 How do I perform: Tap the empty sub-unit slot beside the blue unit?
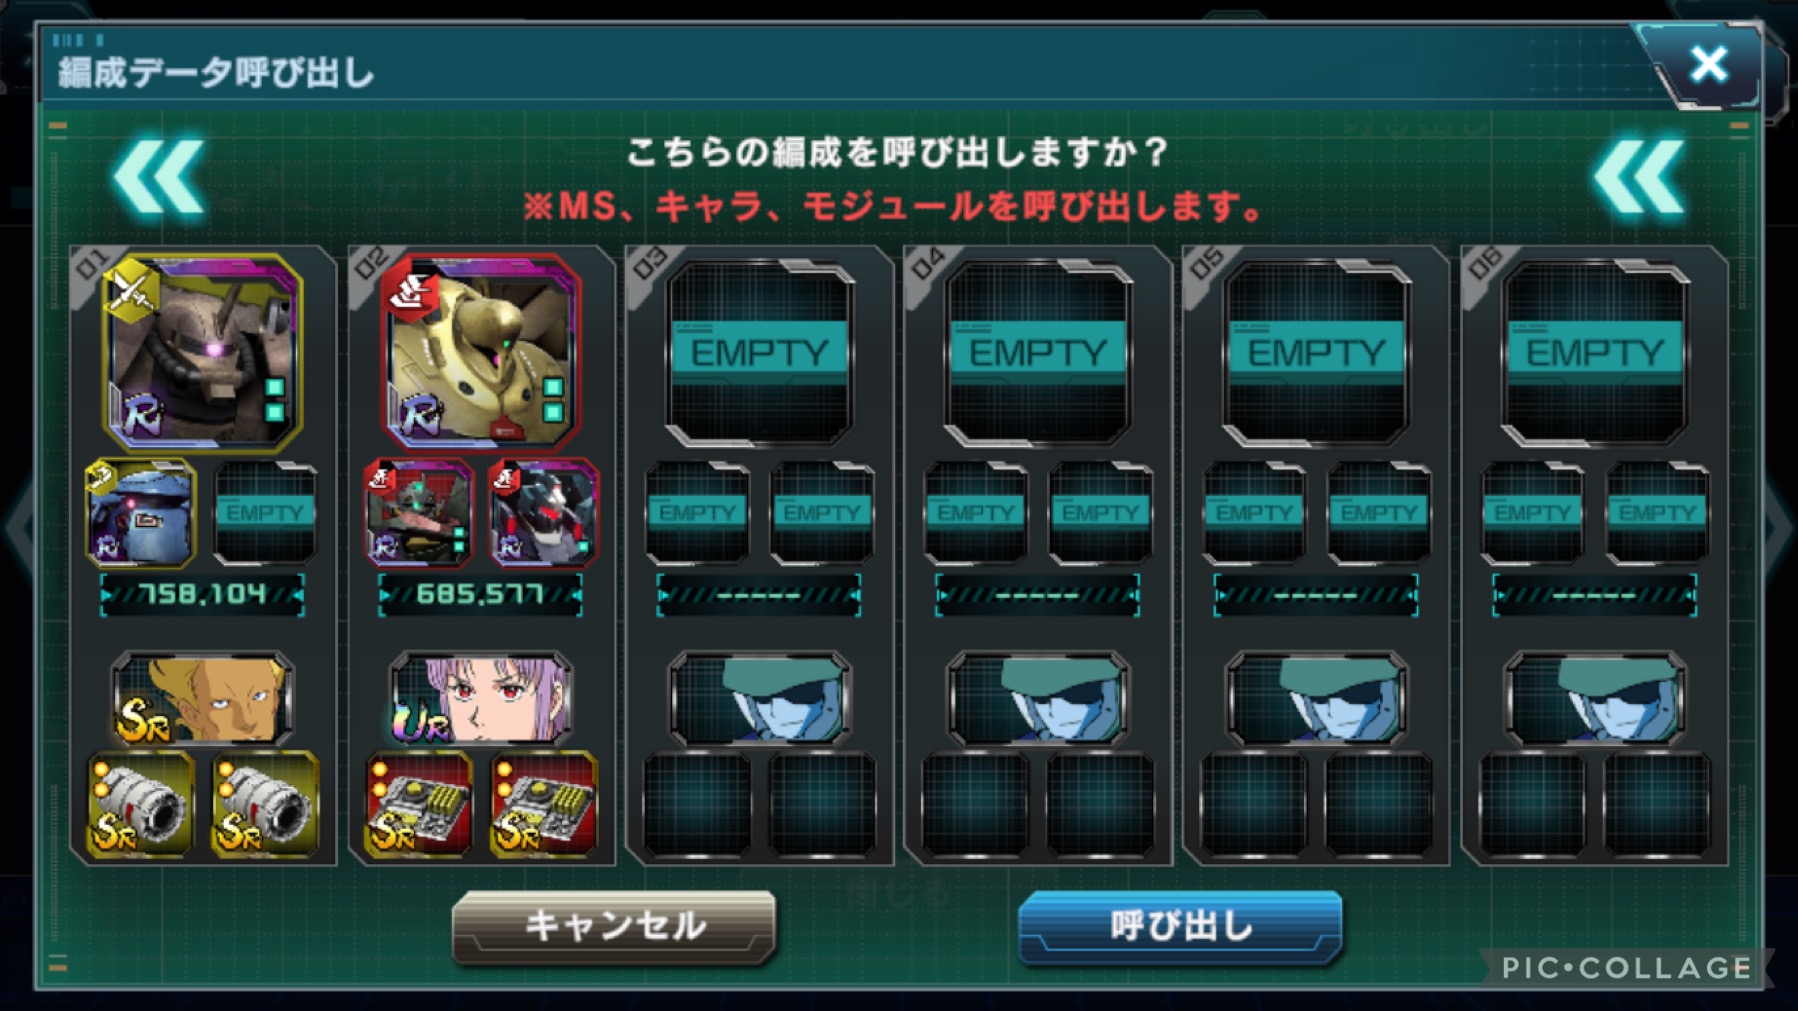tap(265, 513)
